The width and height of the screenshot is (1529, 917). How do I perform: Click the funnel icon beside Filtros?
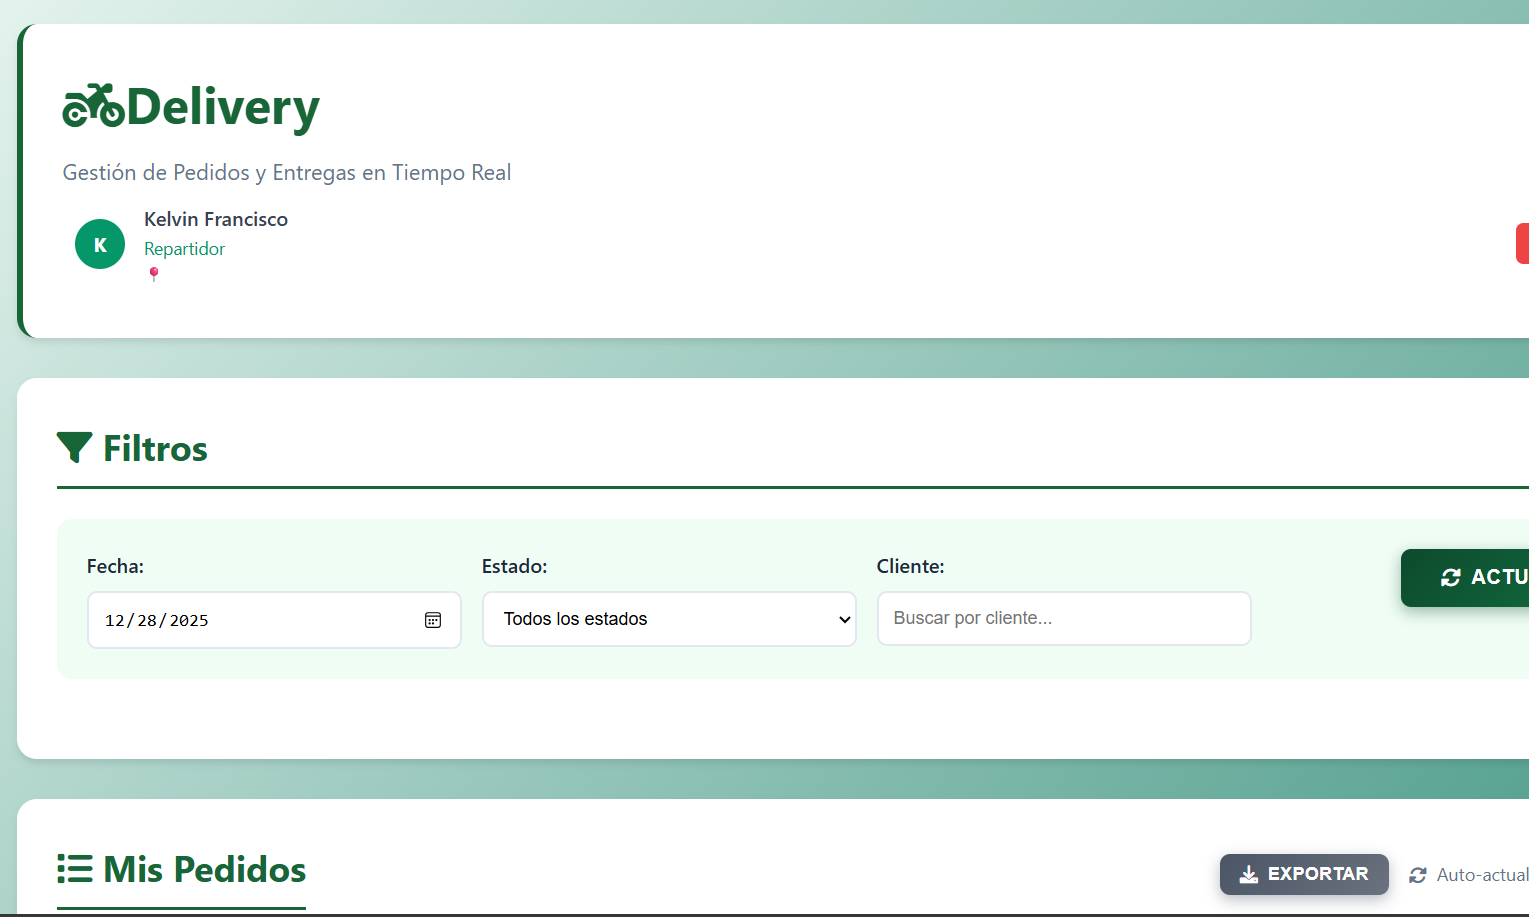[75, 448]
